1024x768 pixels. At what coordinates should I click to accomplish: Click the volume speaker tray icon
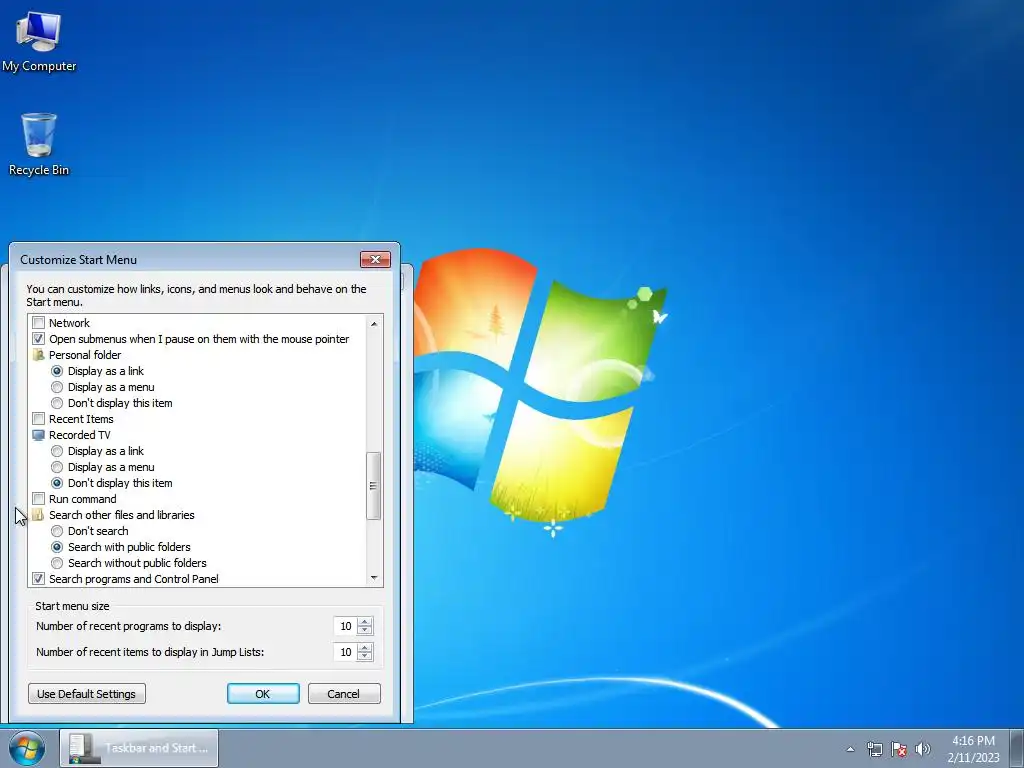coord(923,749)
